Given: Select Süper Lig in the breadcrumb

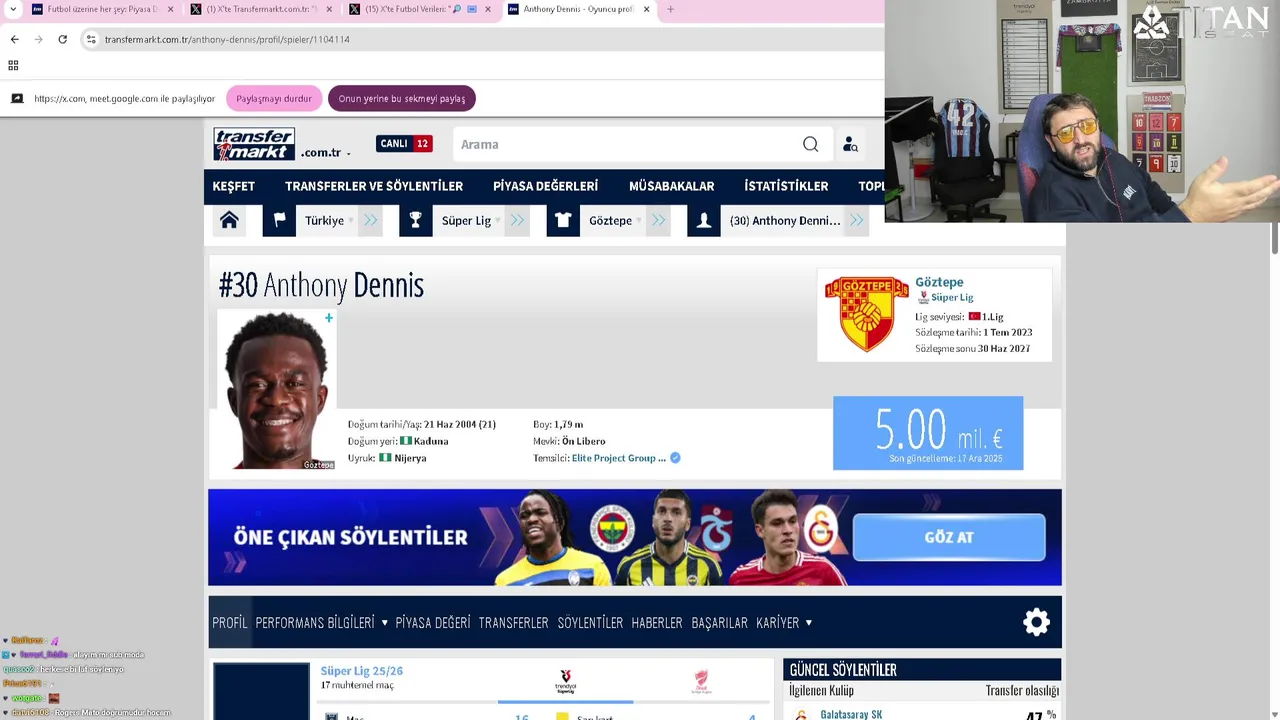Looking at the screenshot, I should click(466, 221).
